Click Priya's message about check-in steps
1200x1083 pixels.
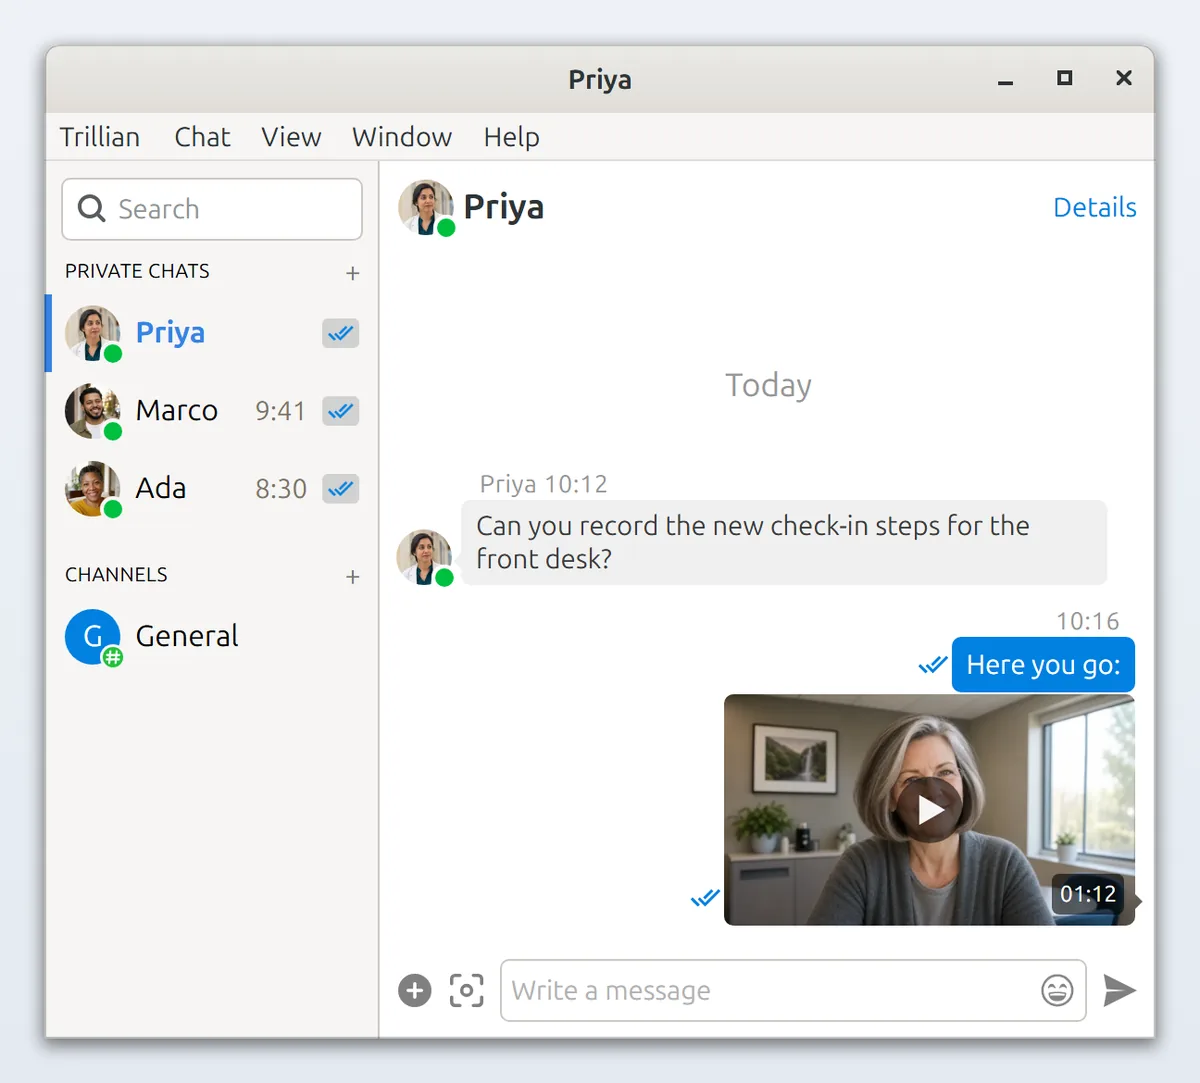tap(784, 542)
